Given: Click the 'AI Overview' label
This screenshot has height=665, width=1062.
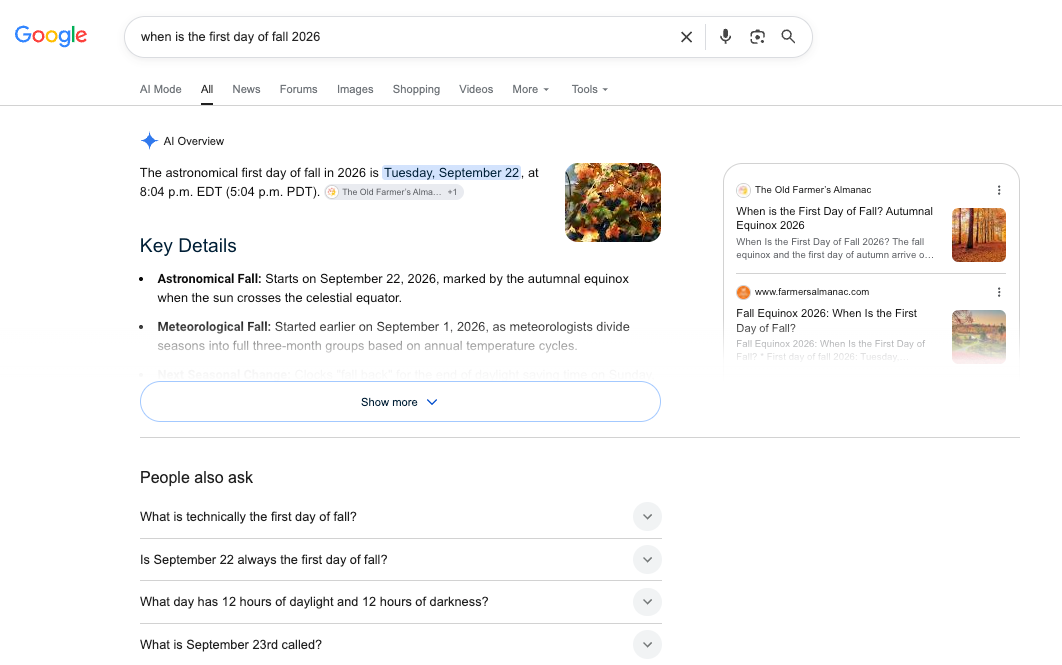Looking at the screenshot, I should (194, 142).
